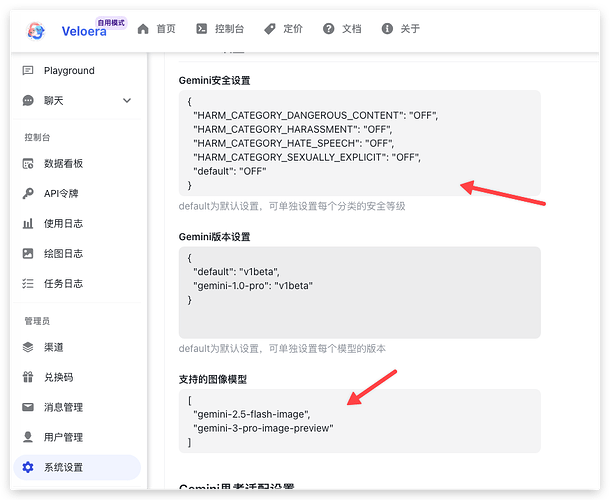Click the layers icon for 渠道
Viewport: 610px width, 500px height.
point(28,347)
